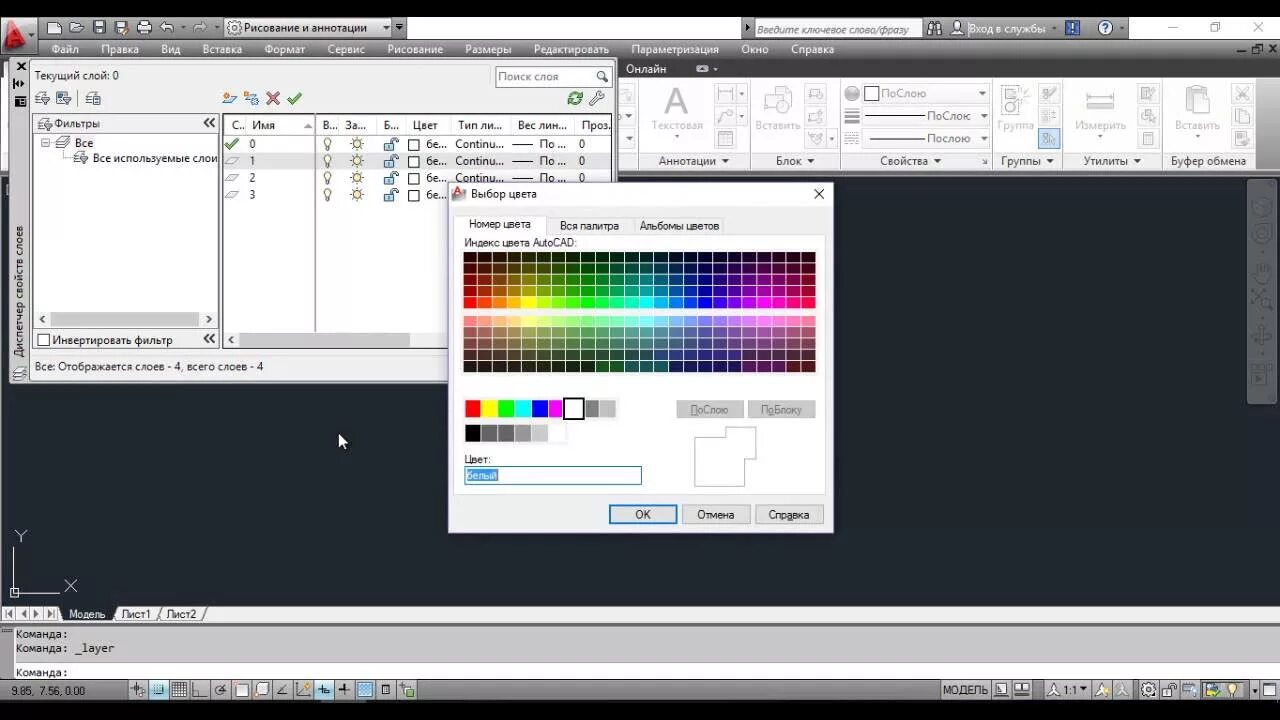Viewport: 1280px width, 720px height.
Task: Select the Все используемые слои filter
Action: pyautogui.click(x=154, y=159)
